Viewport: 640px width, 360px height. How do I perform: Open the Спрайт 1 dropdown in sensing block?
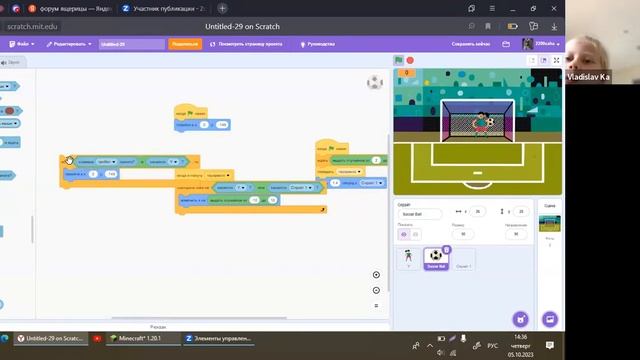pos(302,188)
